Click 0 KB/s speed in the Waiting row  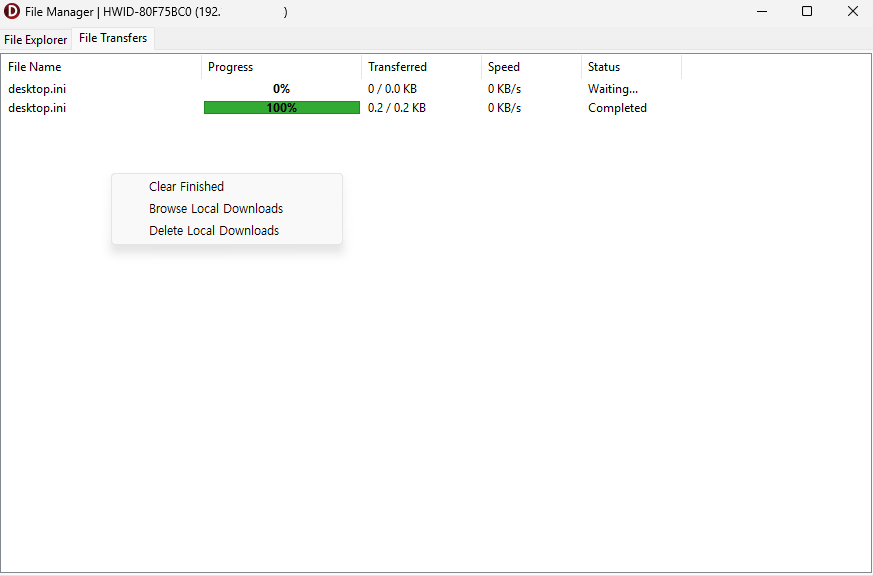tap(504, 88)
